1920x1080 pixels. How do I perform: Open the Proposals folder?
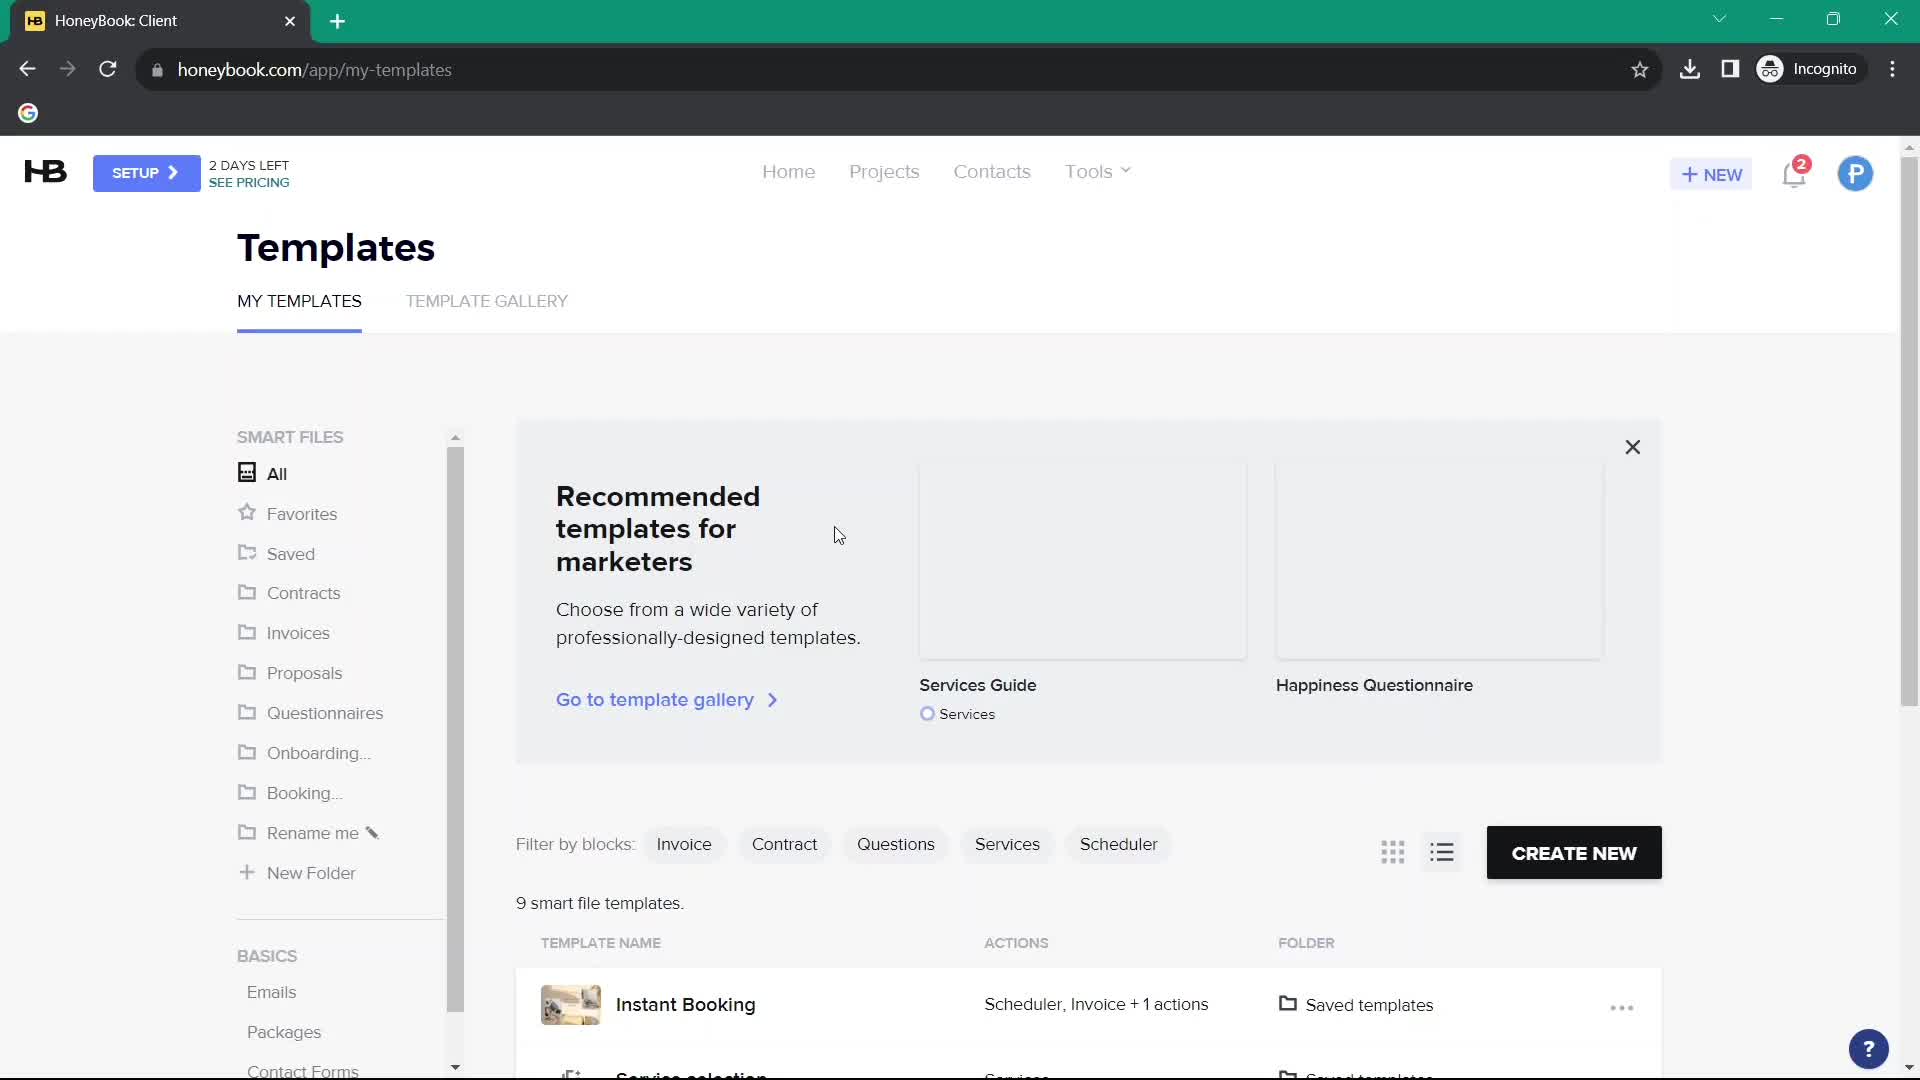point(290,674)
